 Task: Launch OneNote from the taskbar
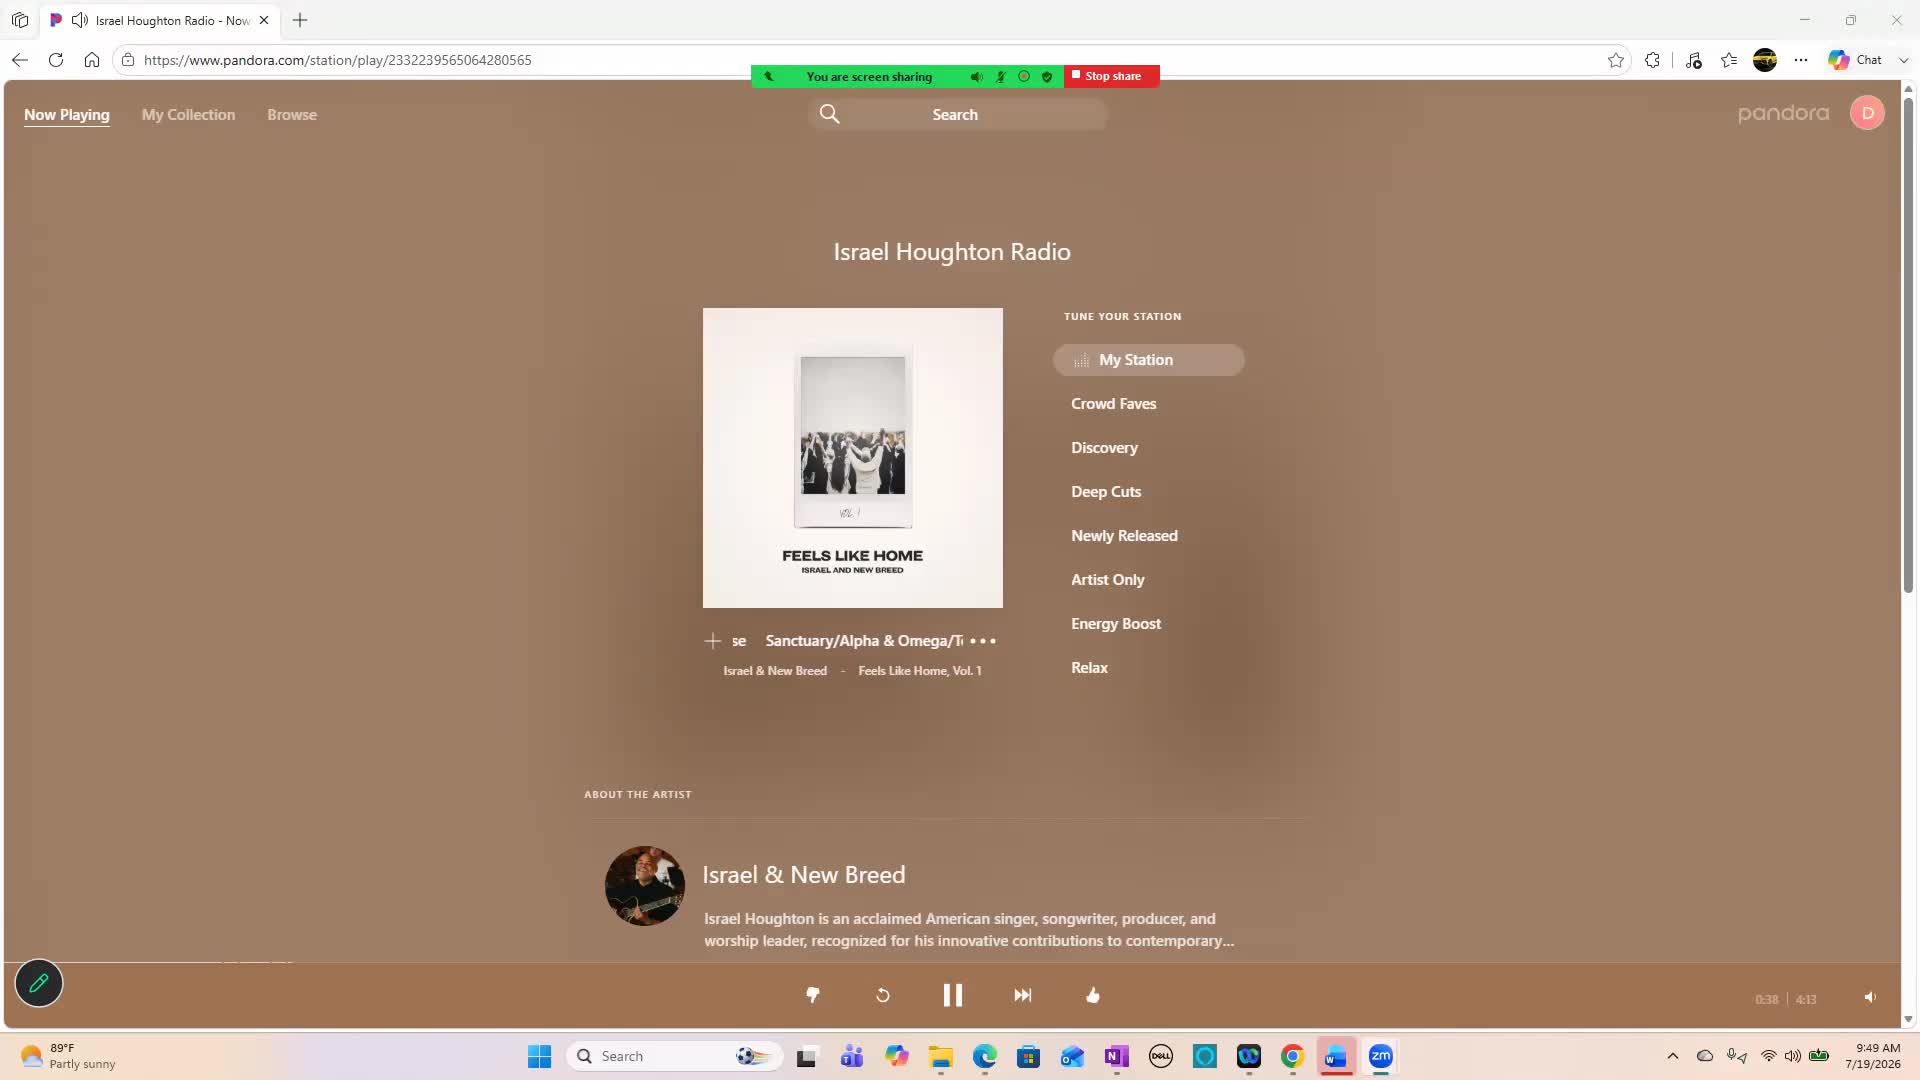click(x=1116, y=1056)
